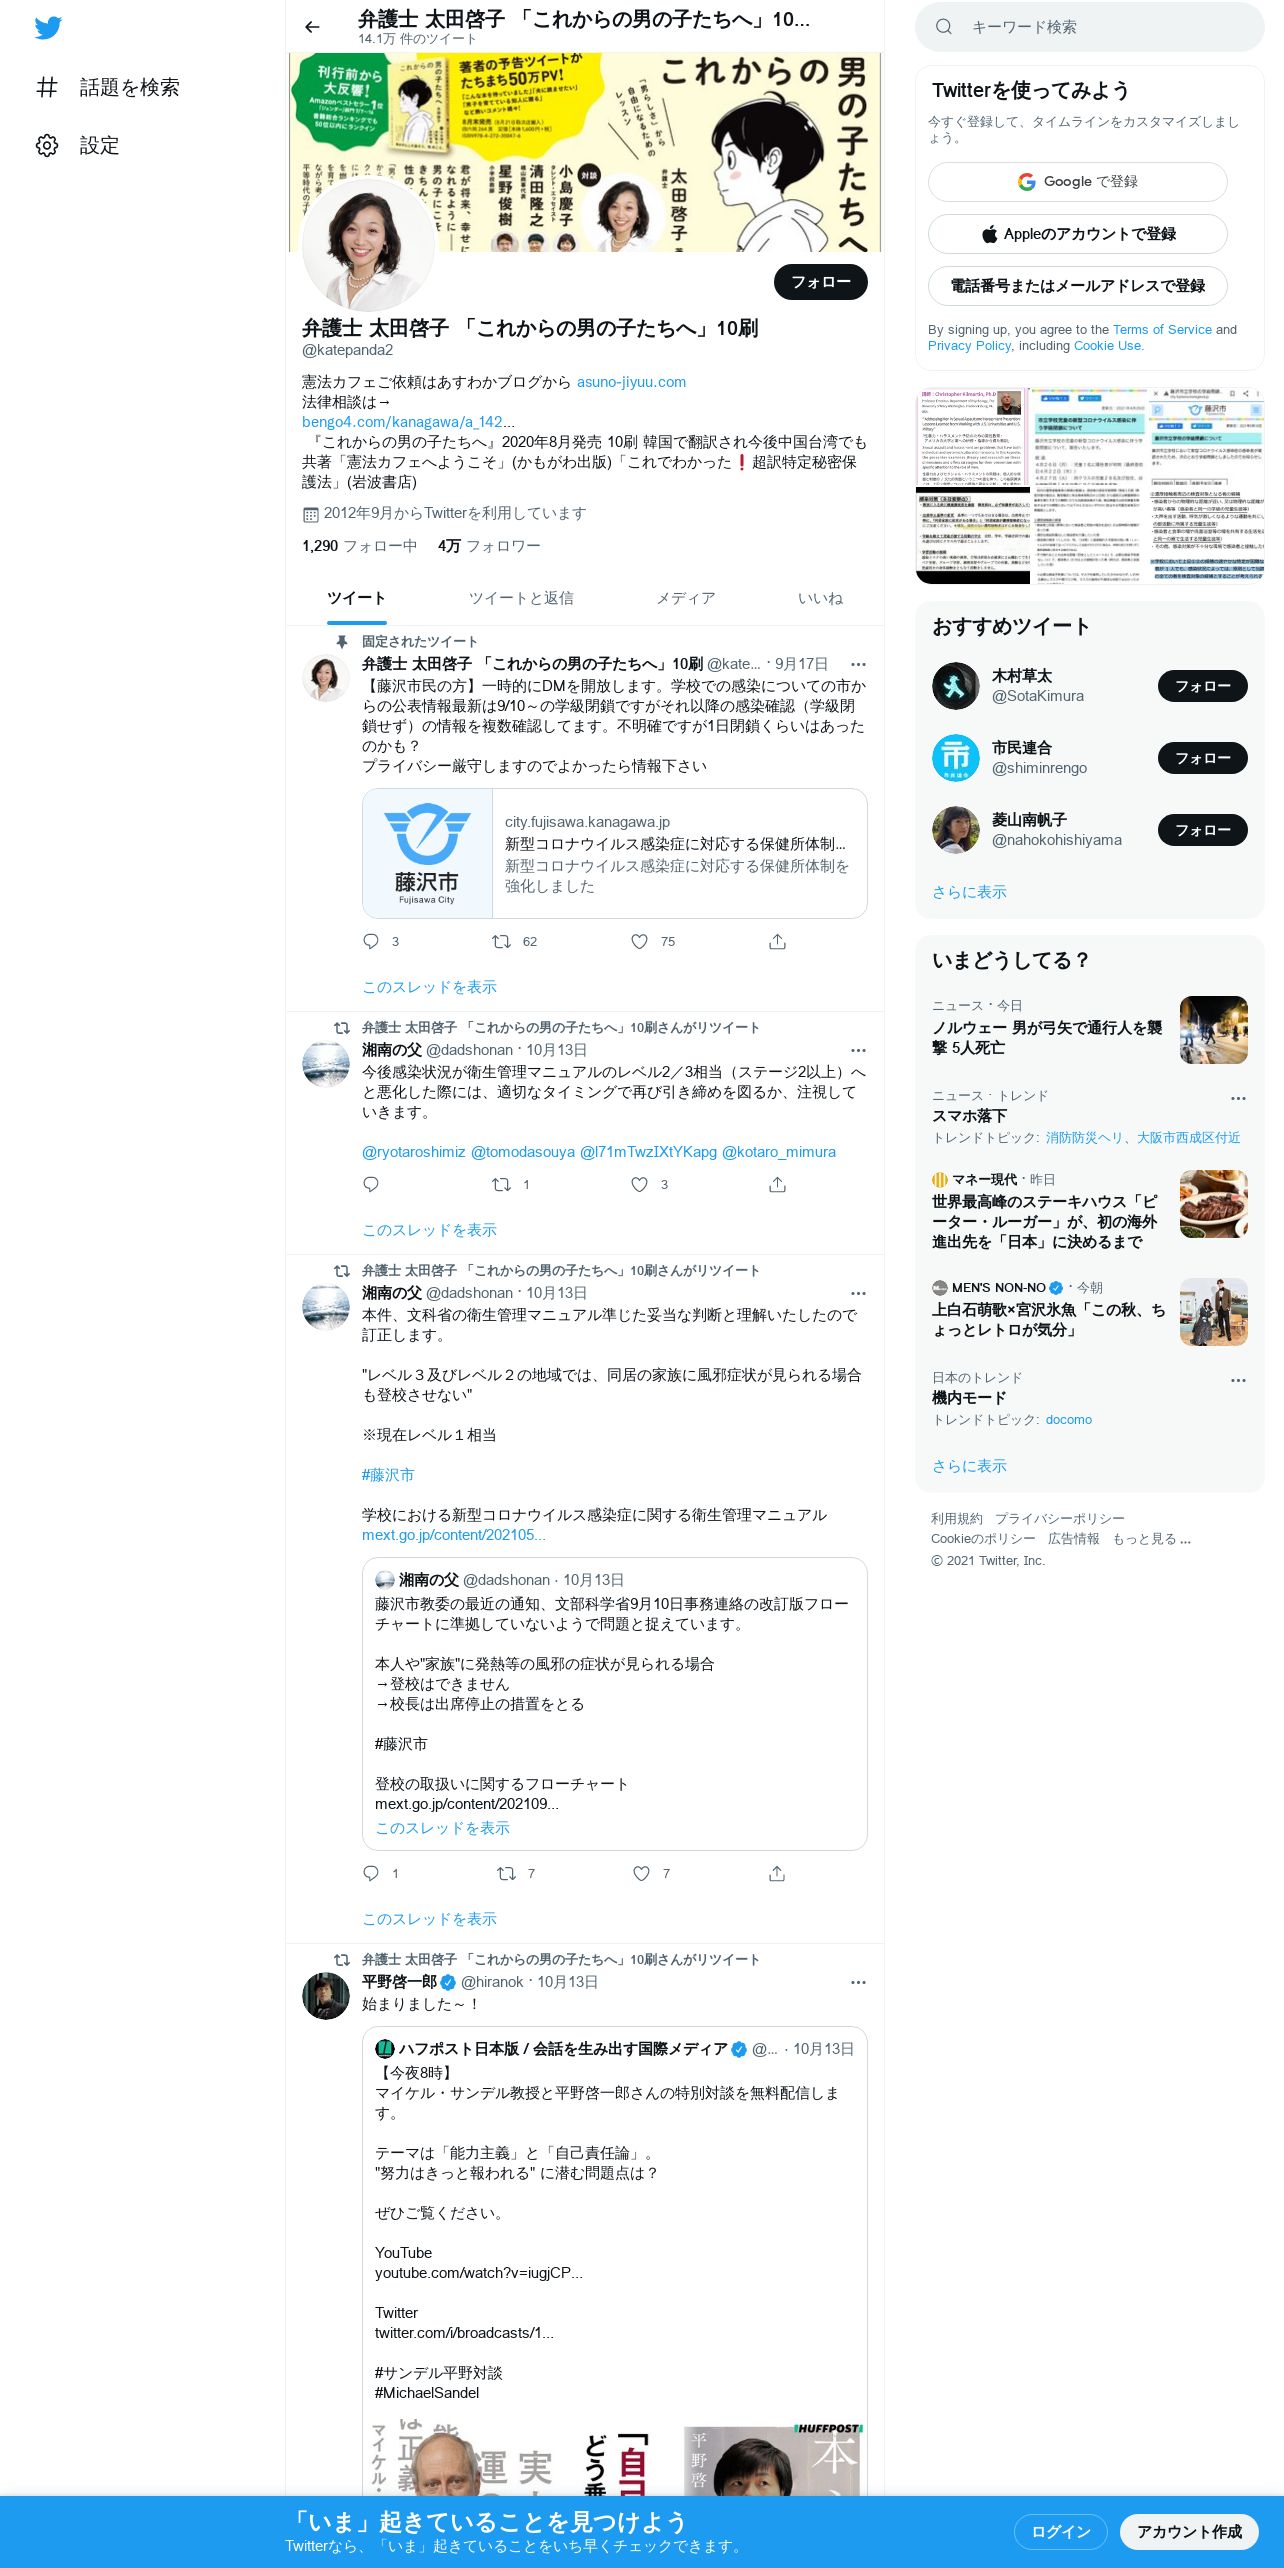Open もっと見る footer menu

1151,1539
